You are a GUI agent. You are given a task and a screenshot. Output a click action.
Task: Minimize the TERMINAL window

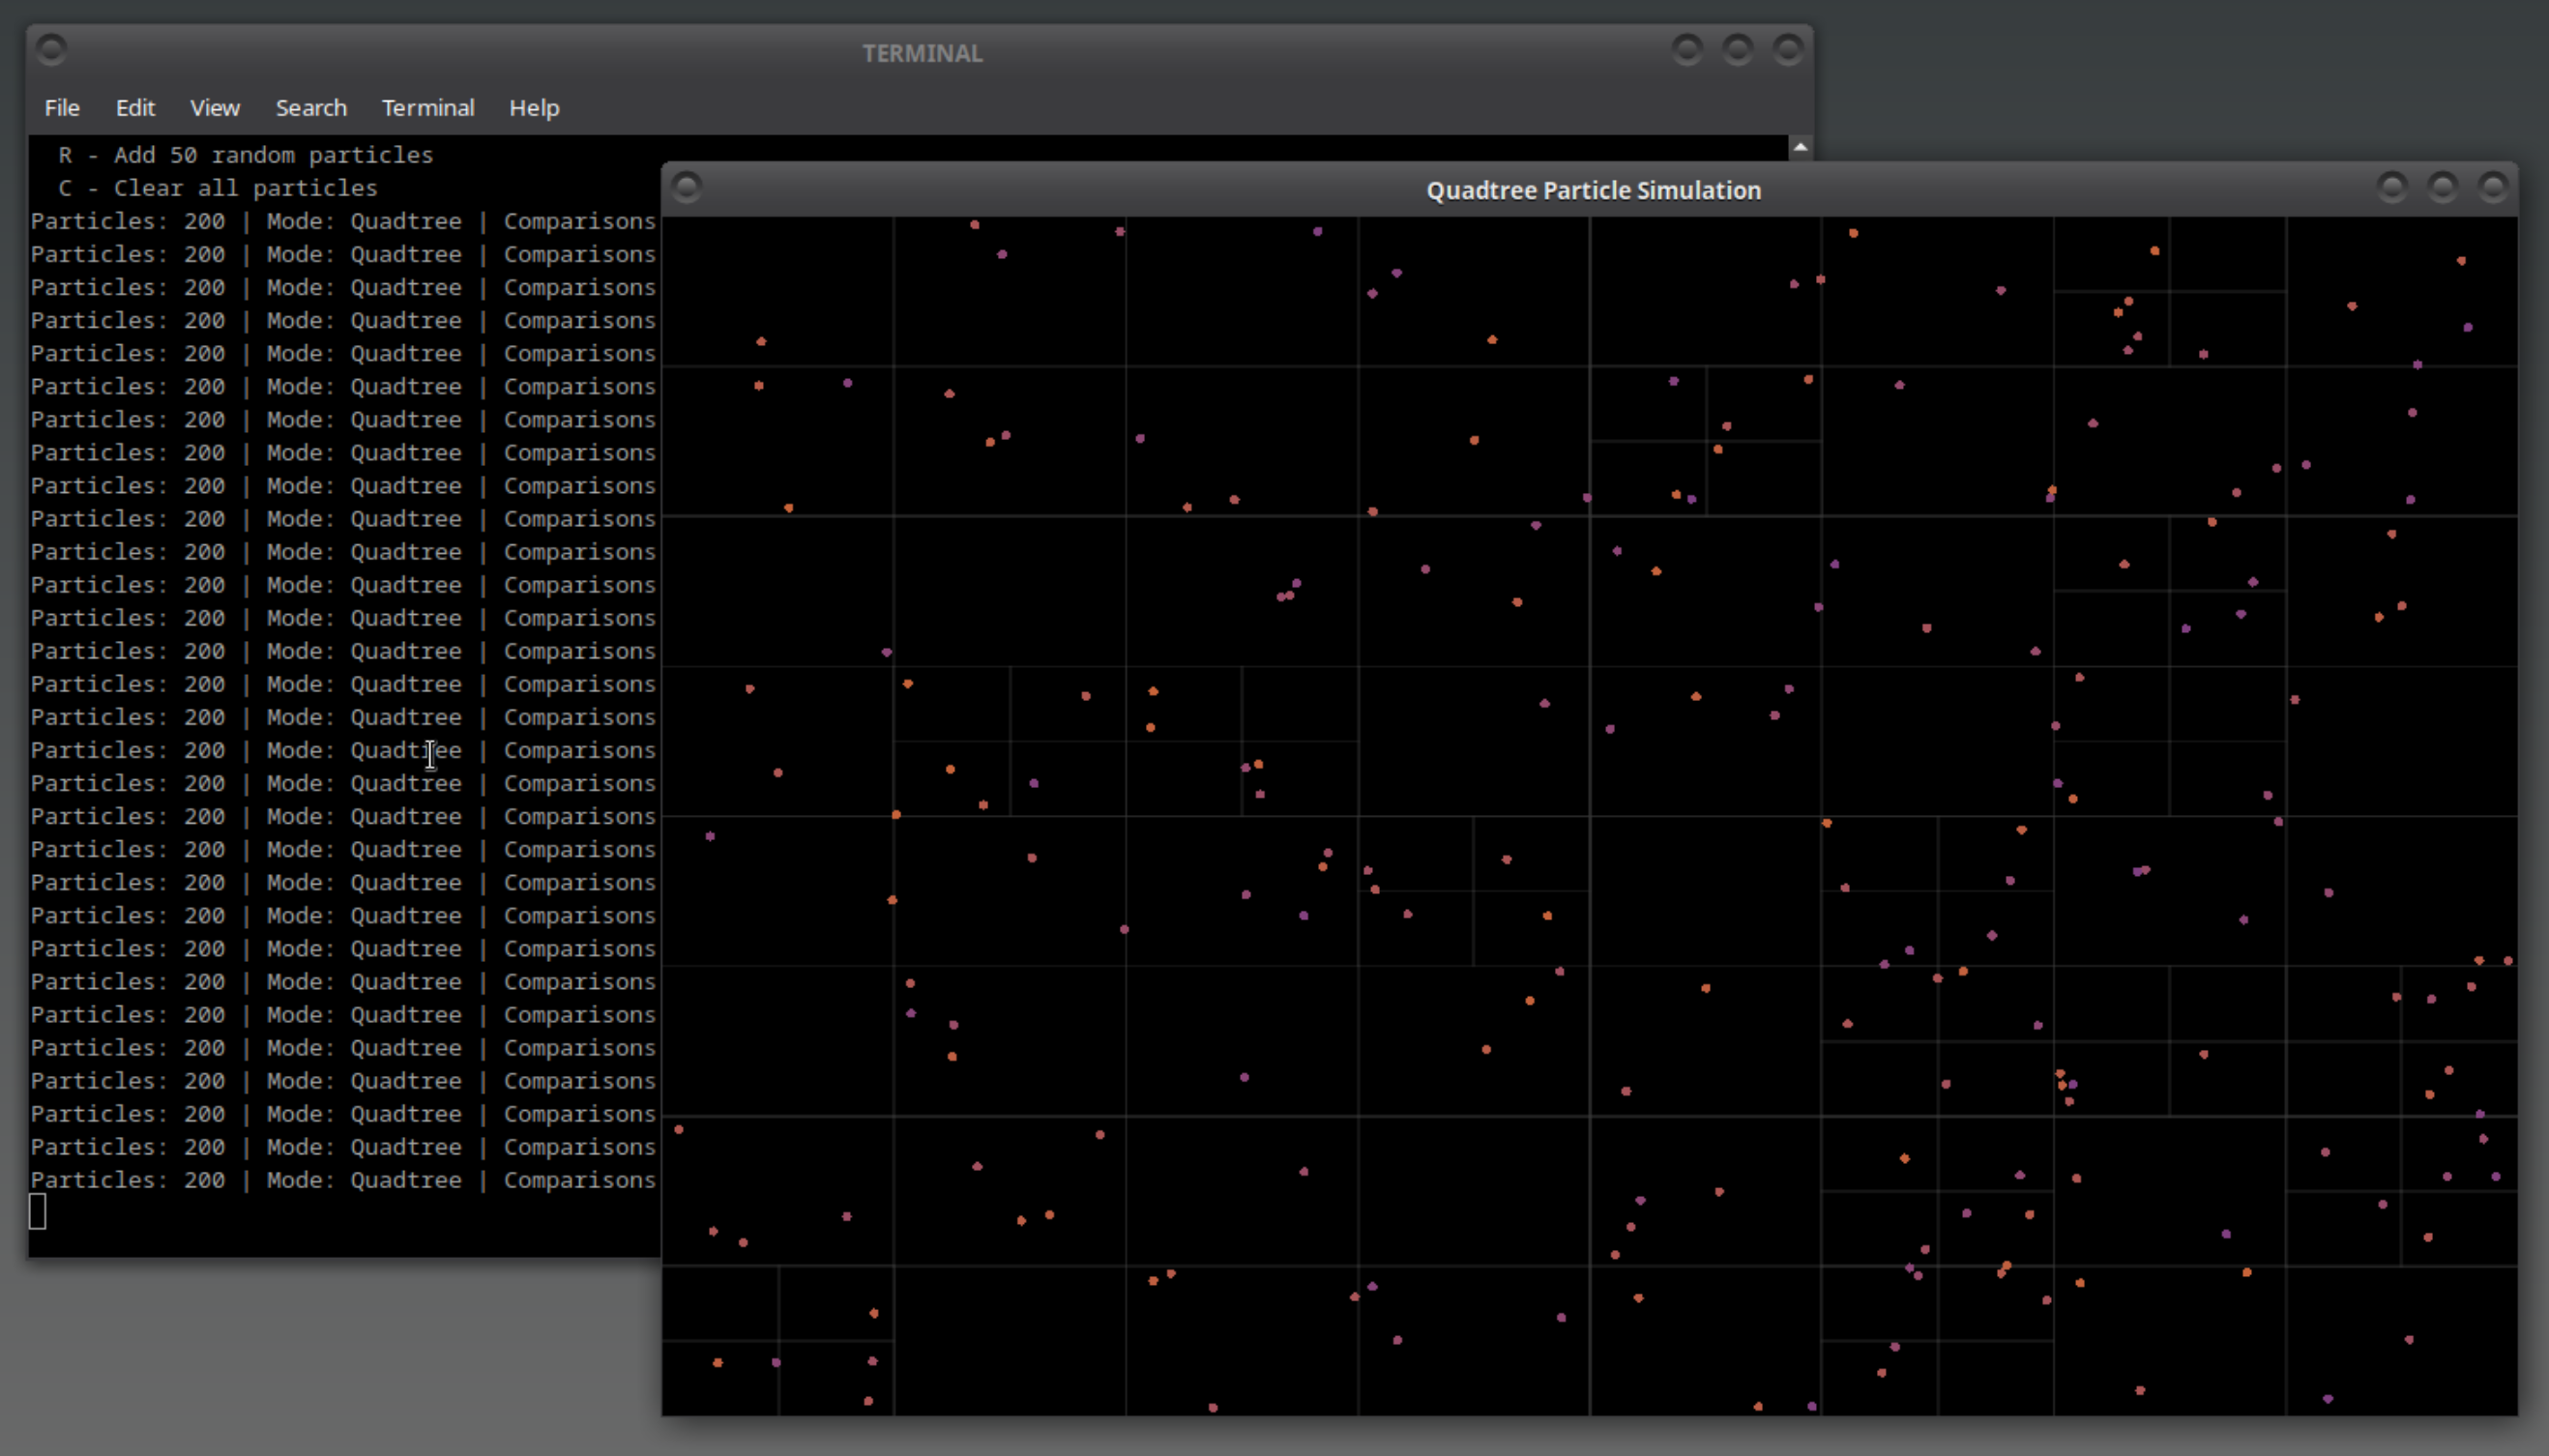click(x=1687, y=49)
